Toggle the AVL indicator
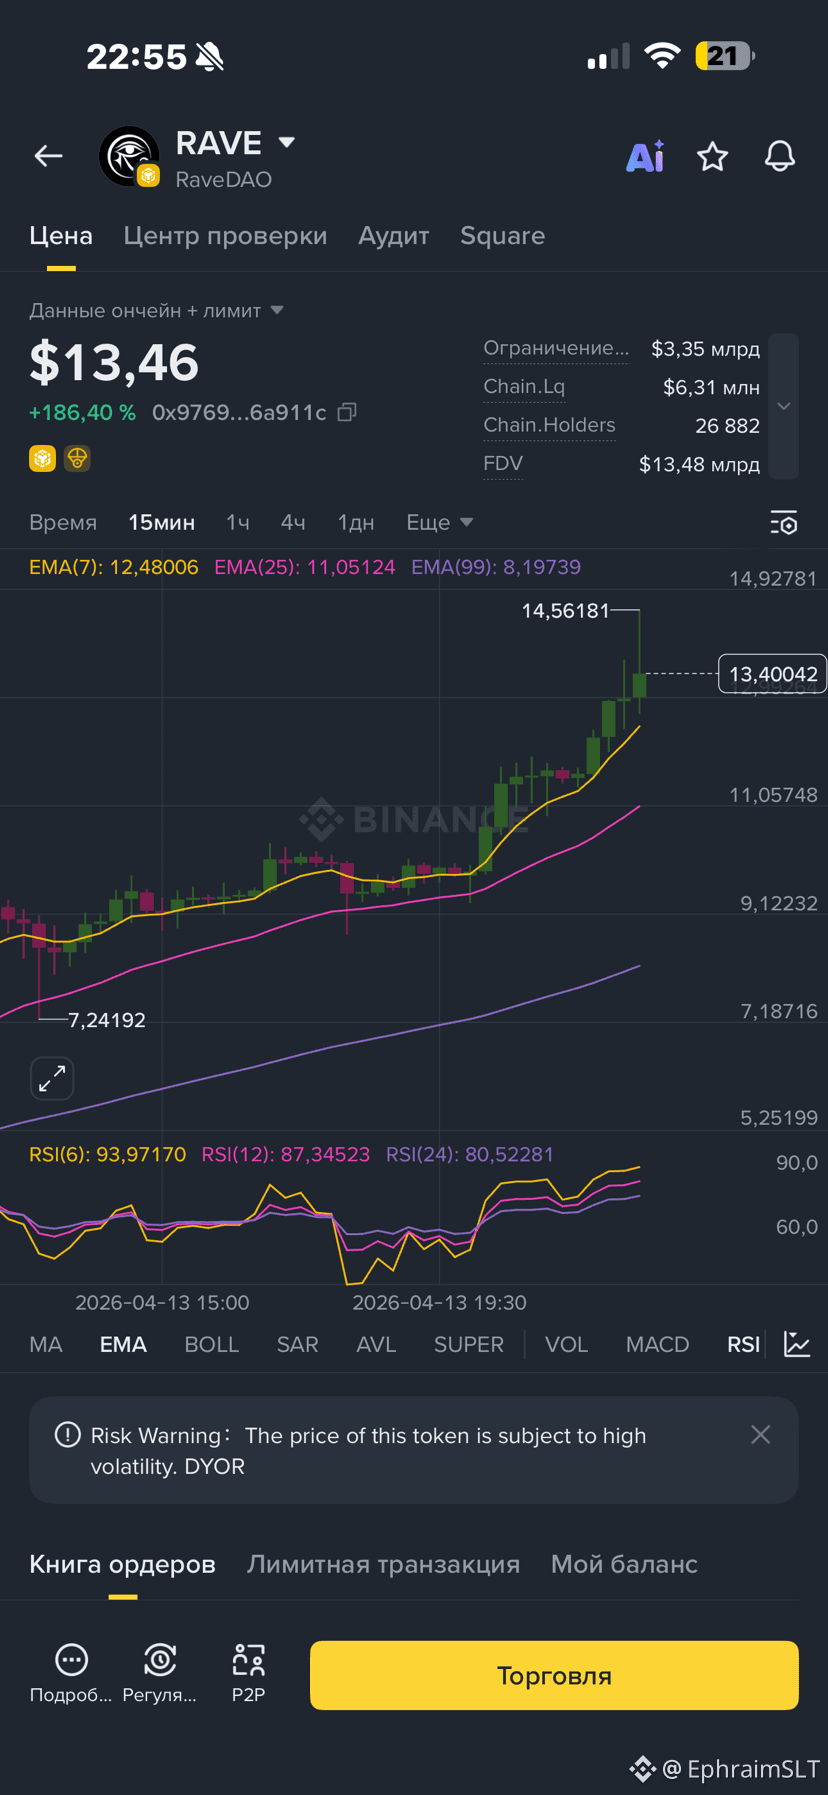The image size is (828, 1795). 376,1344
